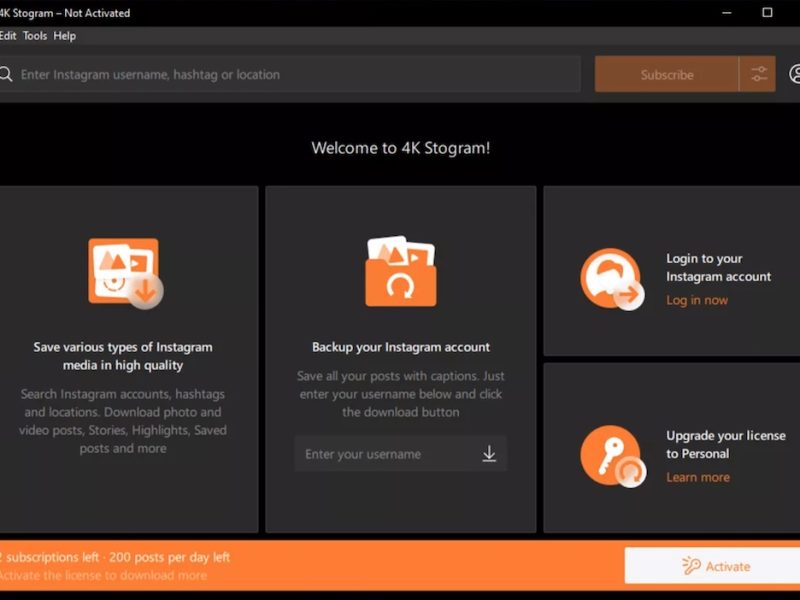
Task: Click 'Backup your Instagram account' title
Action: pyautogui.click(x=401, y=347)
